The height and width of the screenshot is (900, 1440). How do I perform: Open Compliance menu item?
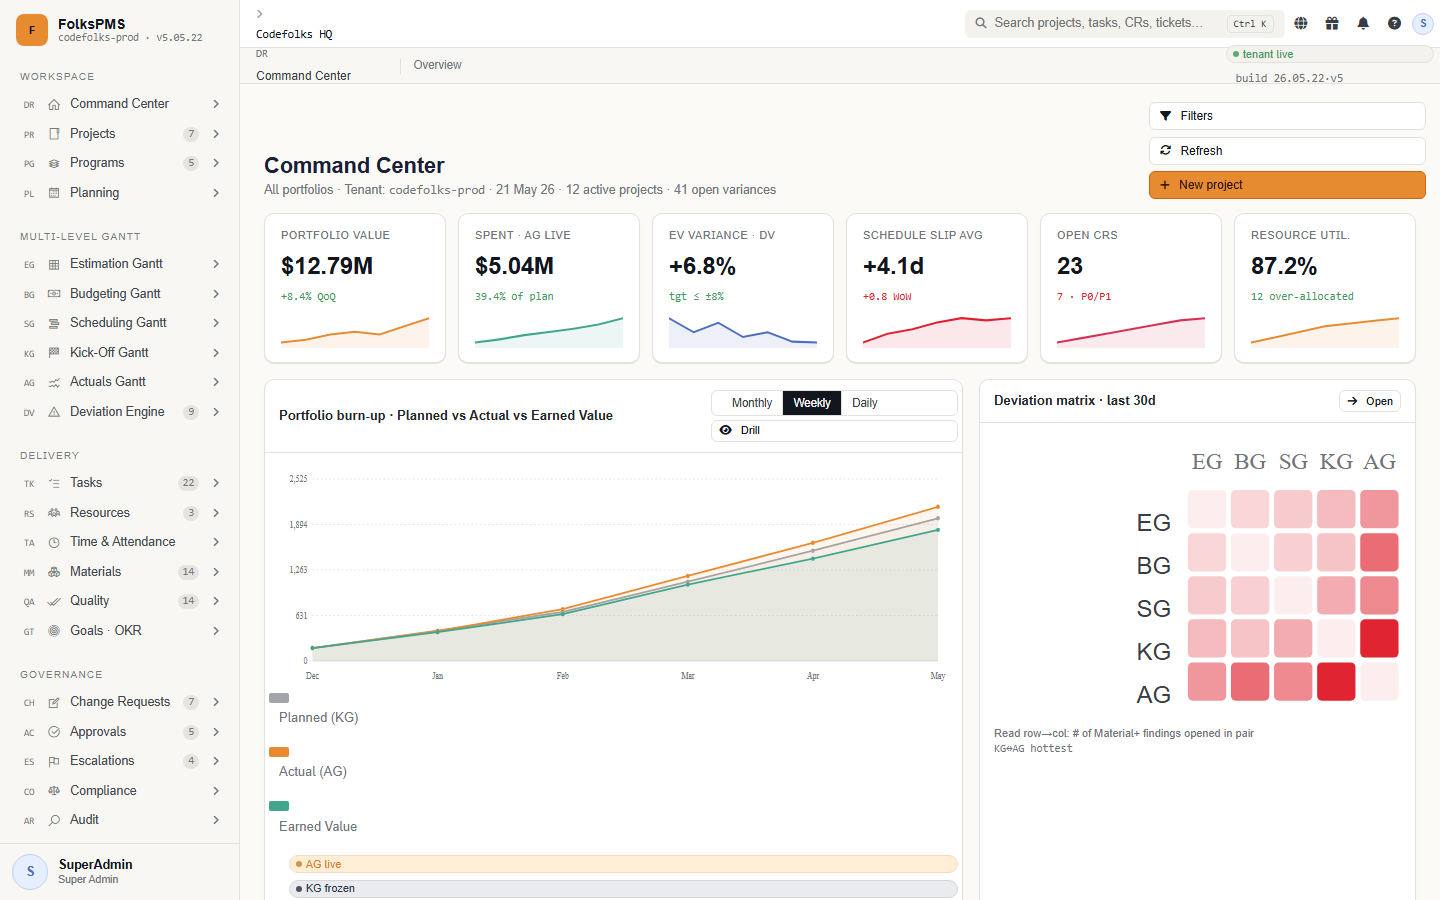click(x=120, y=791)
